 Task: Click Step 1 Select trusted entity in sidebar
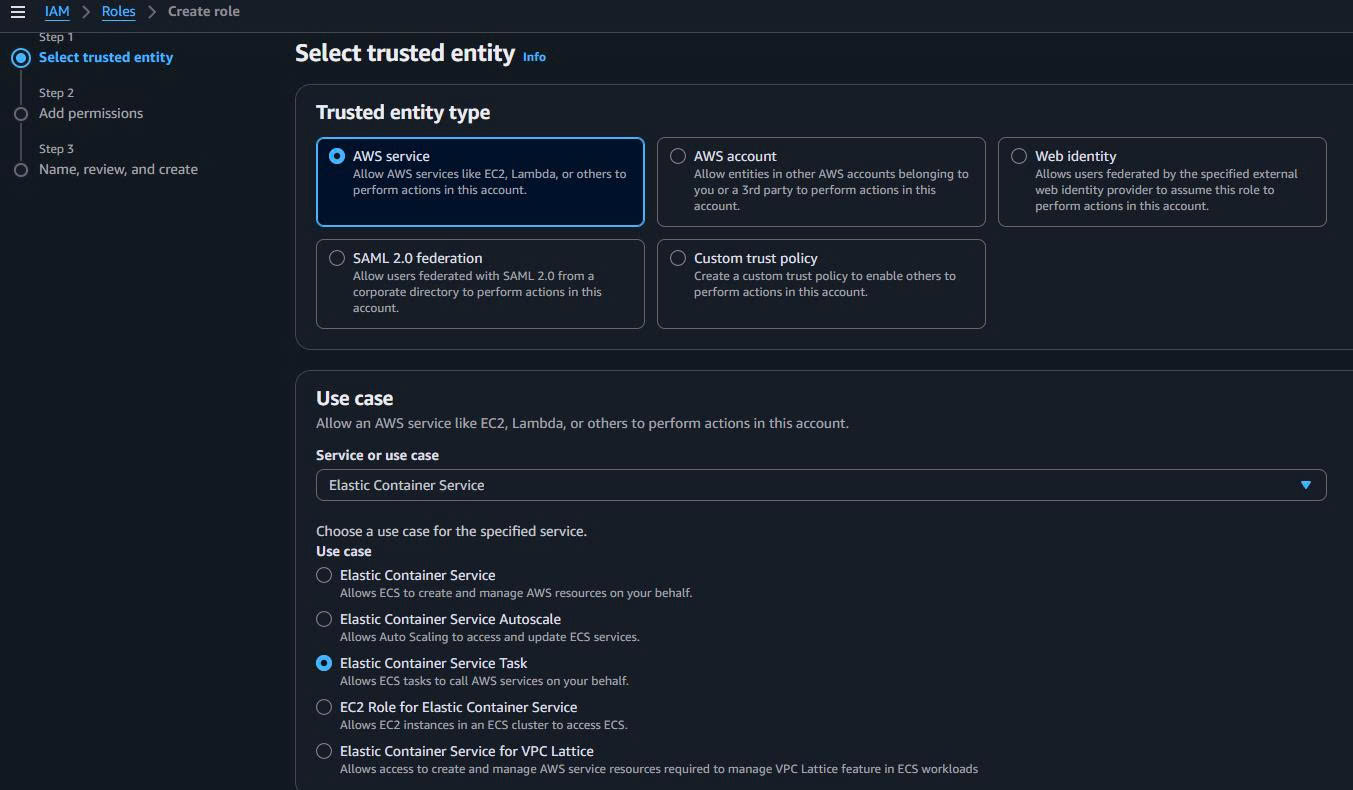coord(105,57)
